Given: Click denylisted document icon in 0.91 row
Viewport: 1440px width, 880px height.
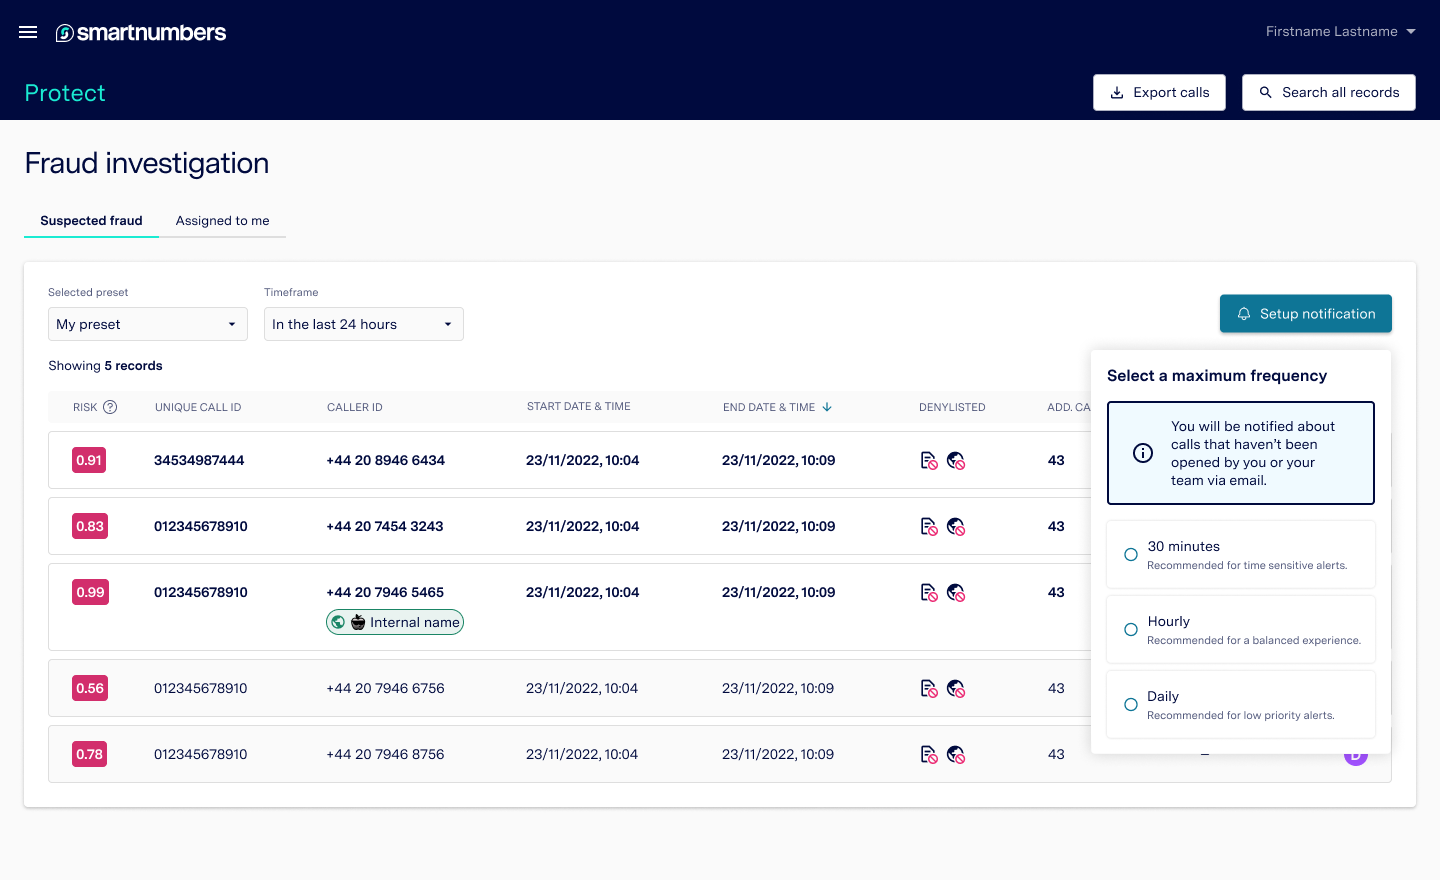Looking at the screenshot, I should tap(929, 460).
